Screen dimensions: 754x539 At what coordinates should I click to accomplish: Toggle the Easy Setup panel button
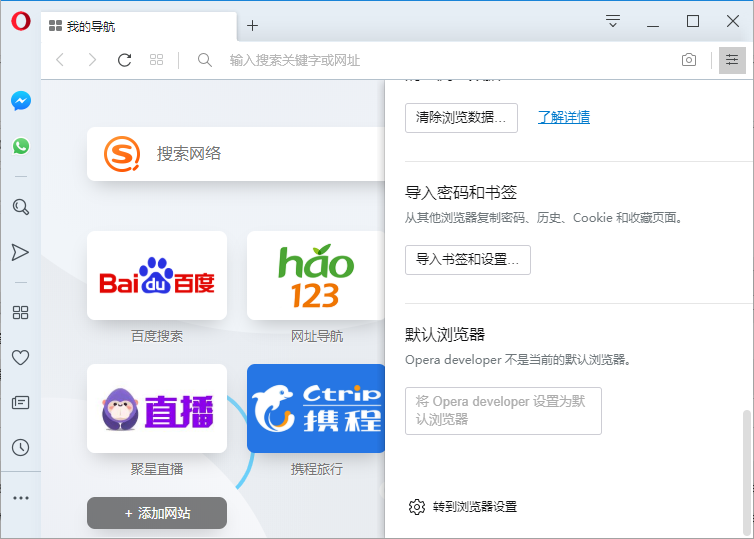[732, 60]
